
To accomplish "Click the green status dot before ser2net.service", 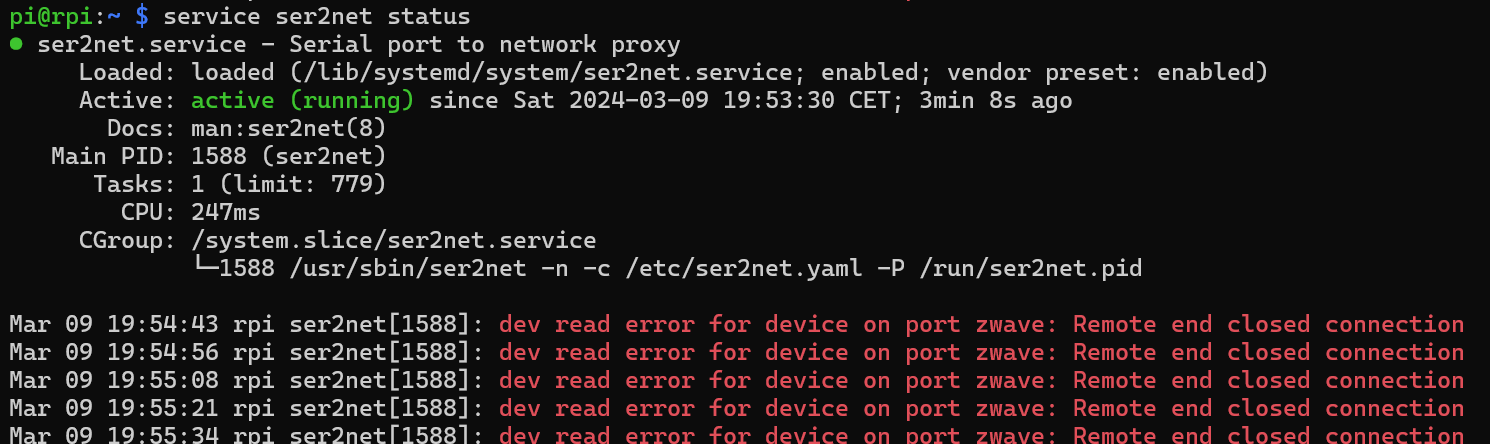I will tap(16, 45).
